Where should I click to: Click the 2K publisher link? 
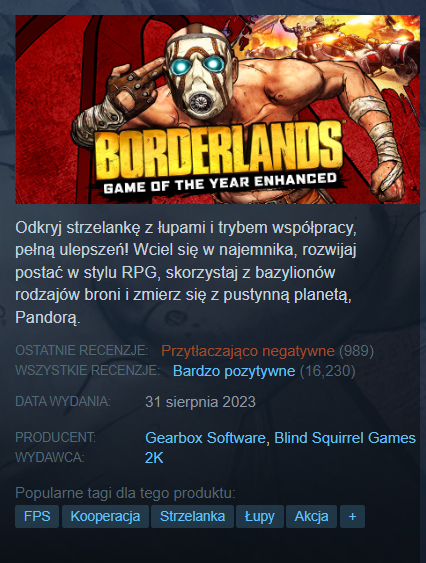[x=154, y=458]
